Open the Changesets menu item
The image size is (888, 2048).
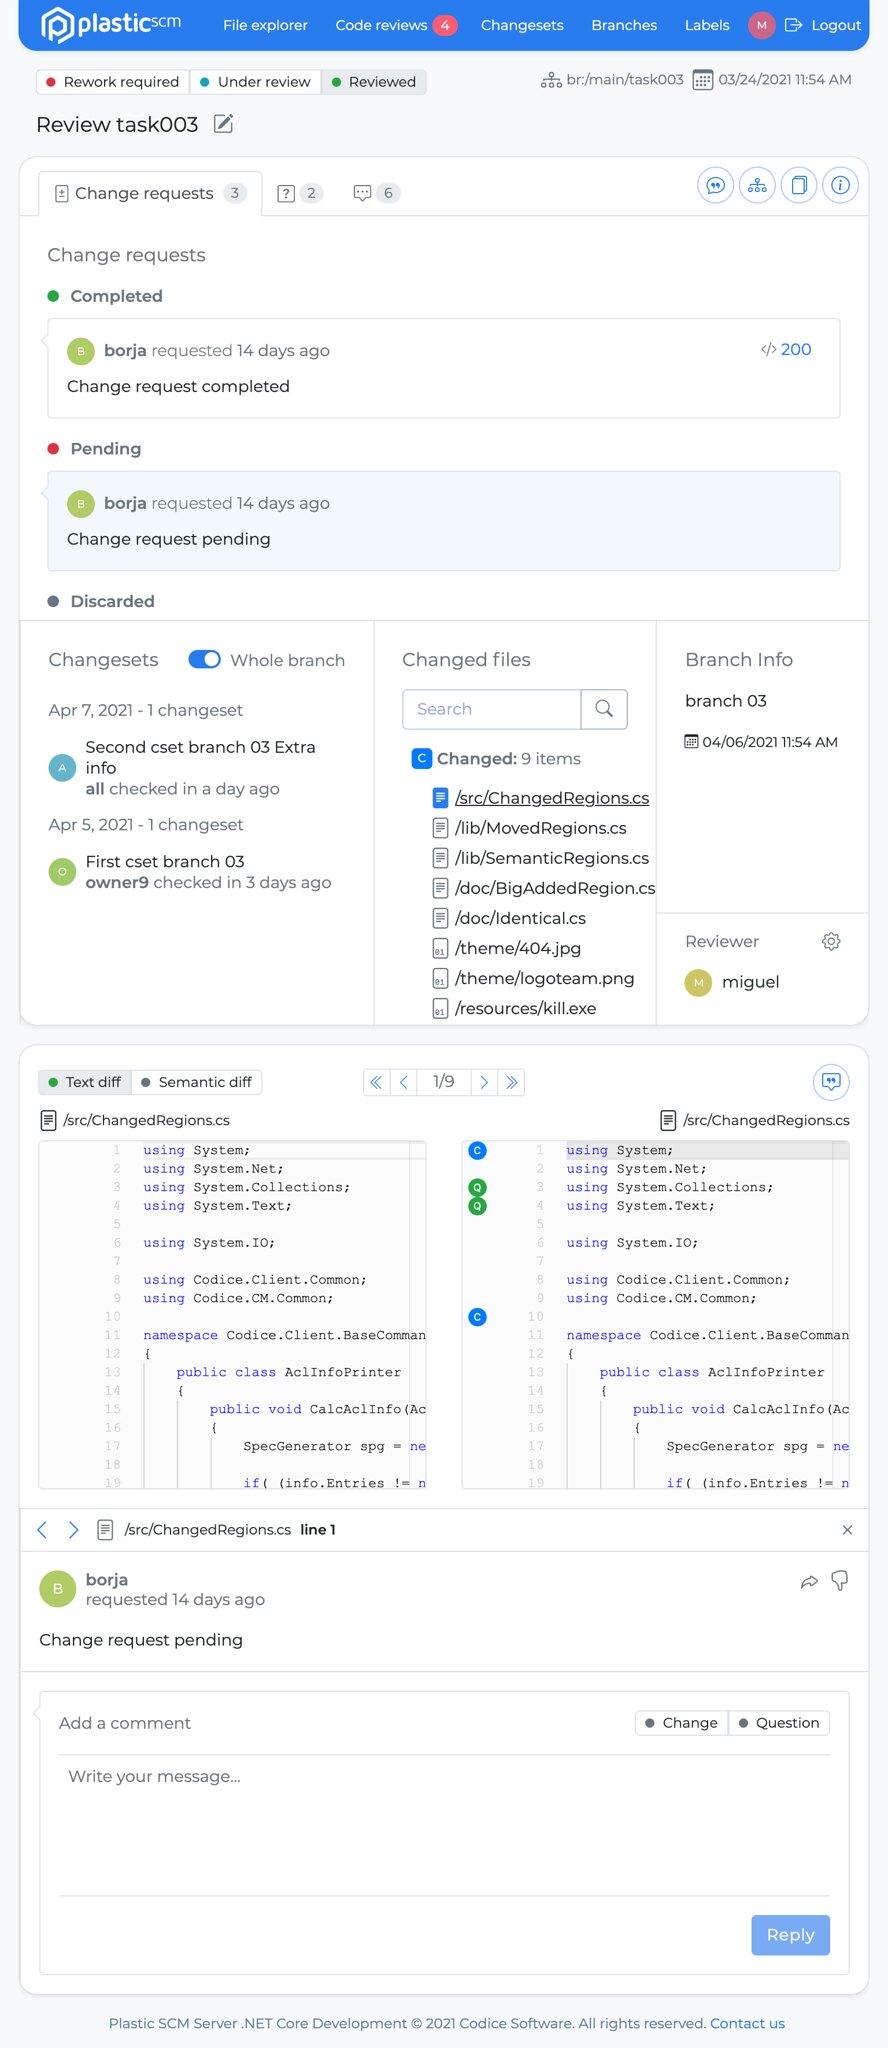coord(522,25)
